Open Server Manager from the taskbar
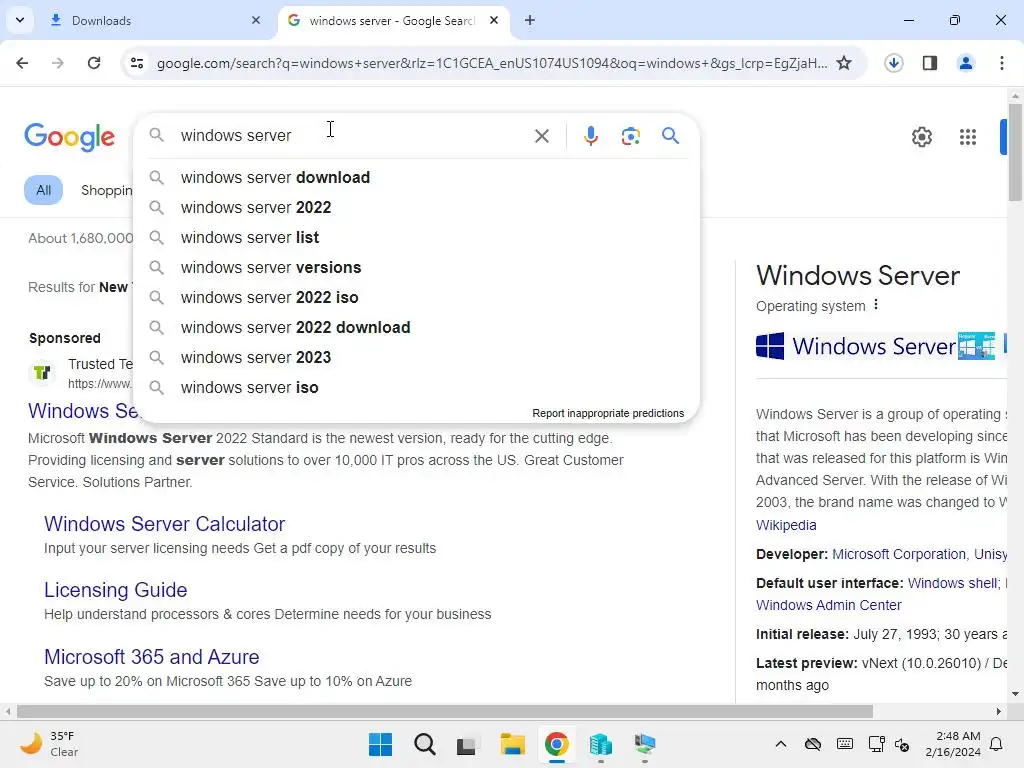1024x768 pixels. (x=600, y=744)
